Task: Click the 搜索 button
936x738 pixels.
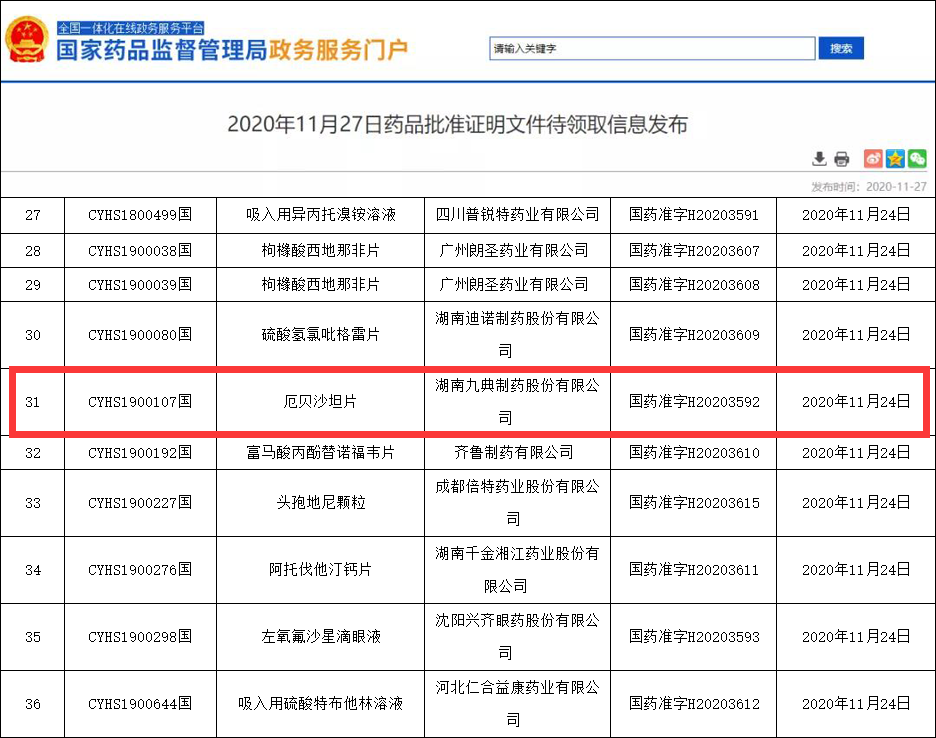Action: coord(841,48)
